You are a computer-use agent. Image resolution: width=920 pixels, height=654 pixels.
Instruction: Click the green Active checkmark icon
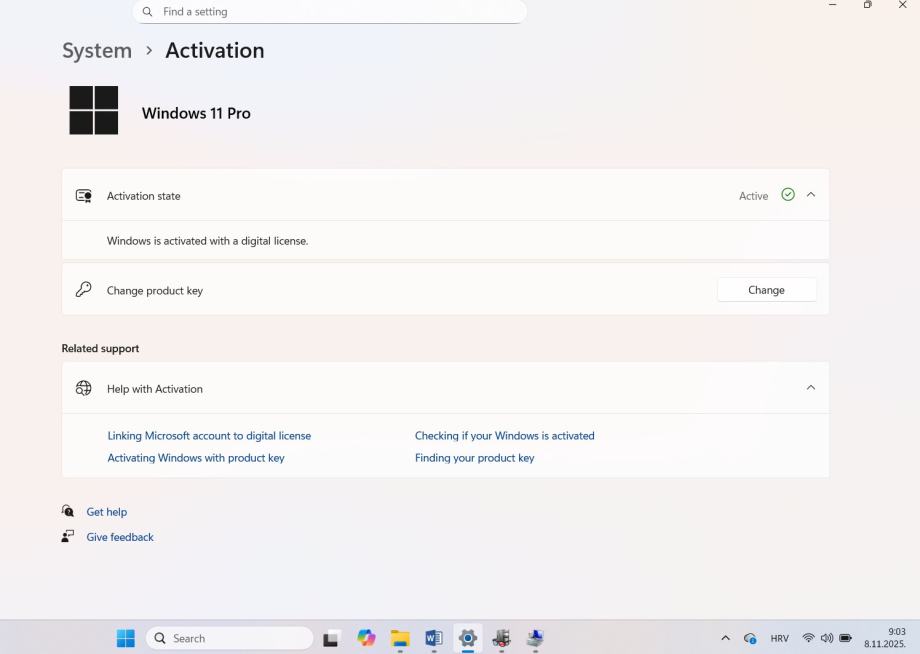(x=788, y=195)
